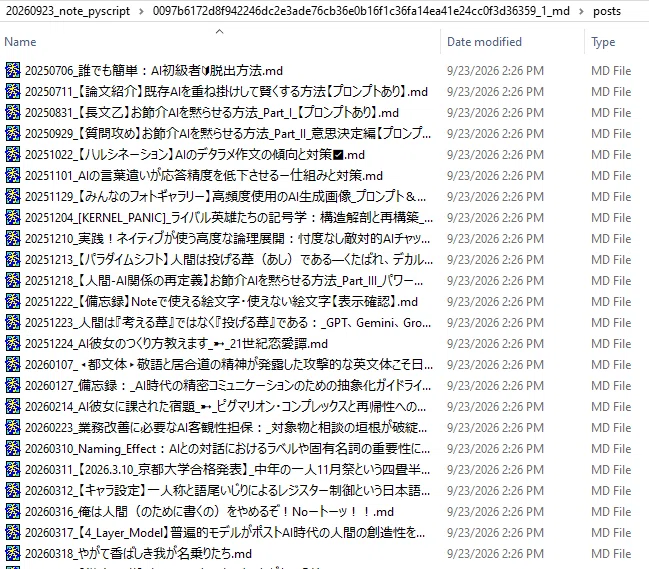
Task: Click the file icon of 20251210 実践 file
Action: [x=12, y=238]
